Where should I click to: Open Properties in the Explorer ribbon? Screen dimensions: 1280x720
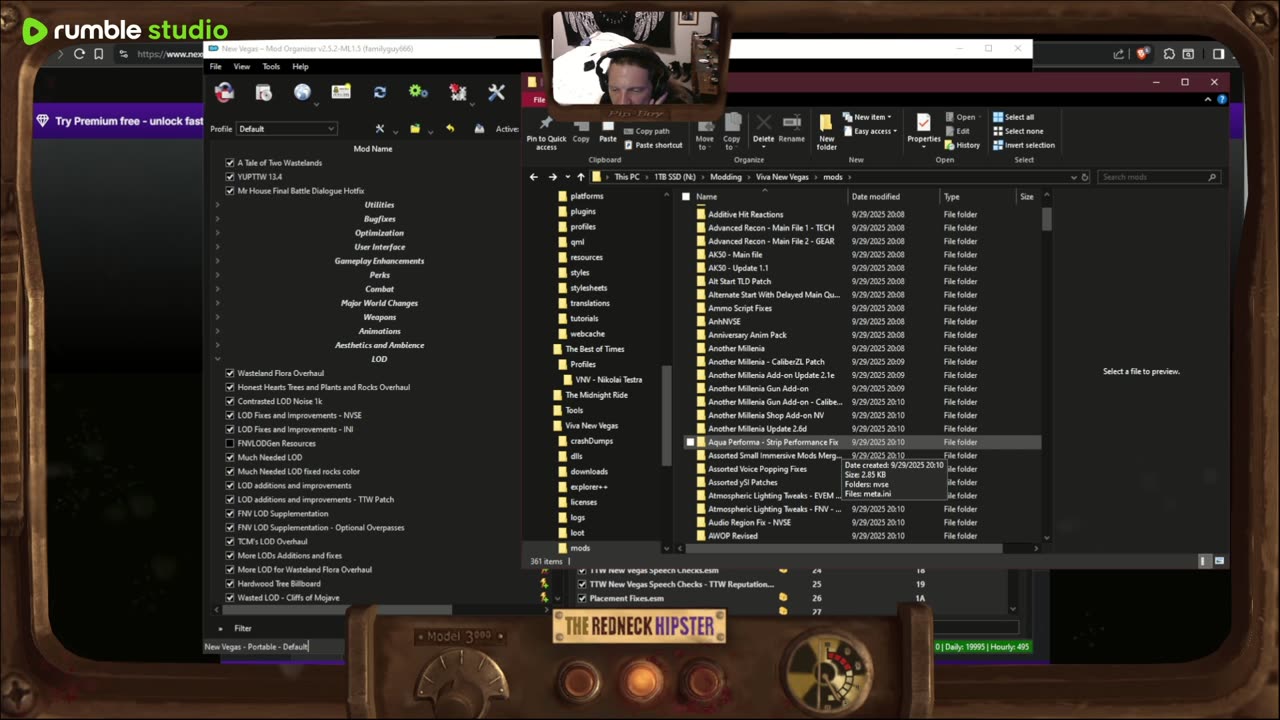[923, 129]
